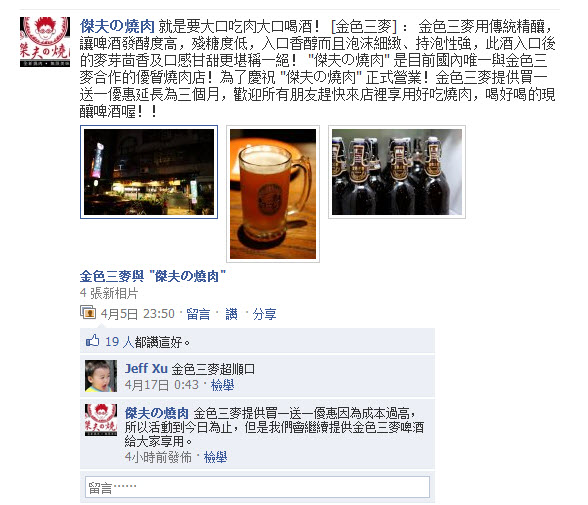Open the night storefront photo thumbnail
The image size is (588, 505).
[149, 172]
